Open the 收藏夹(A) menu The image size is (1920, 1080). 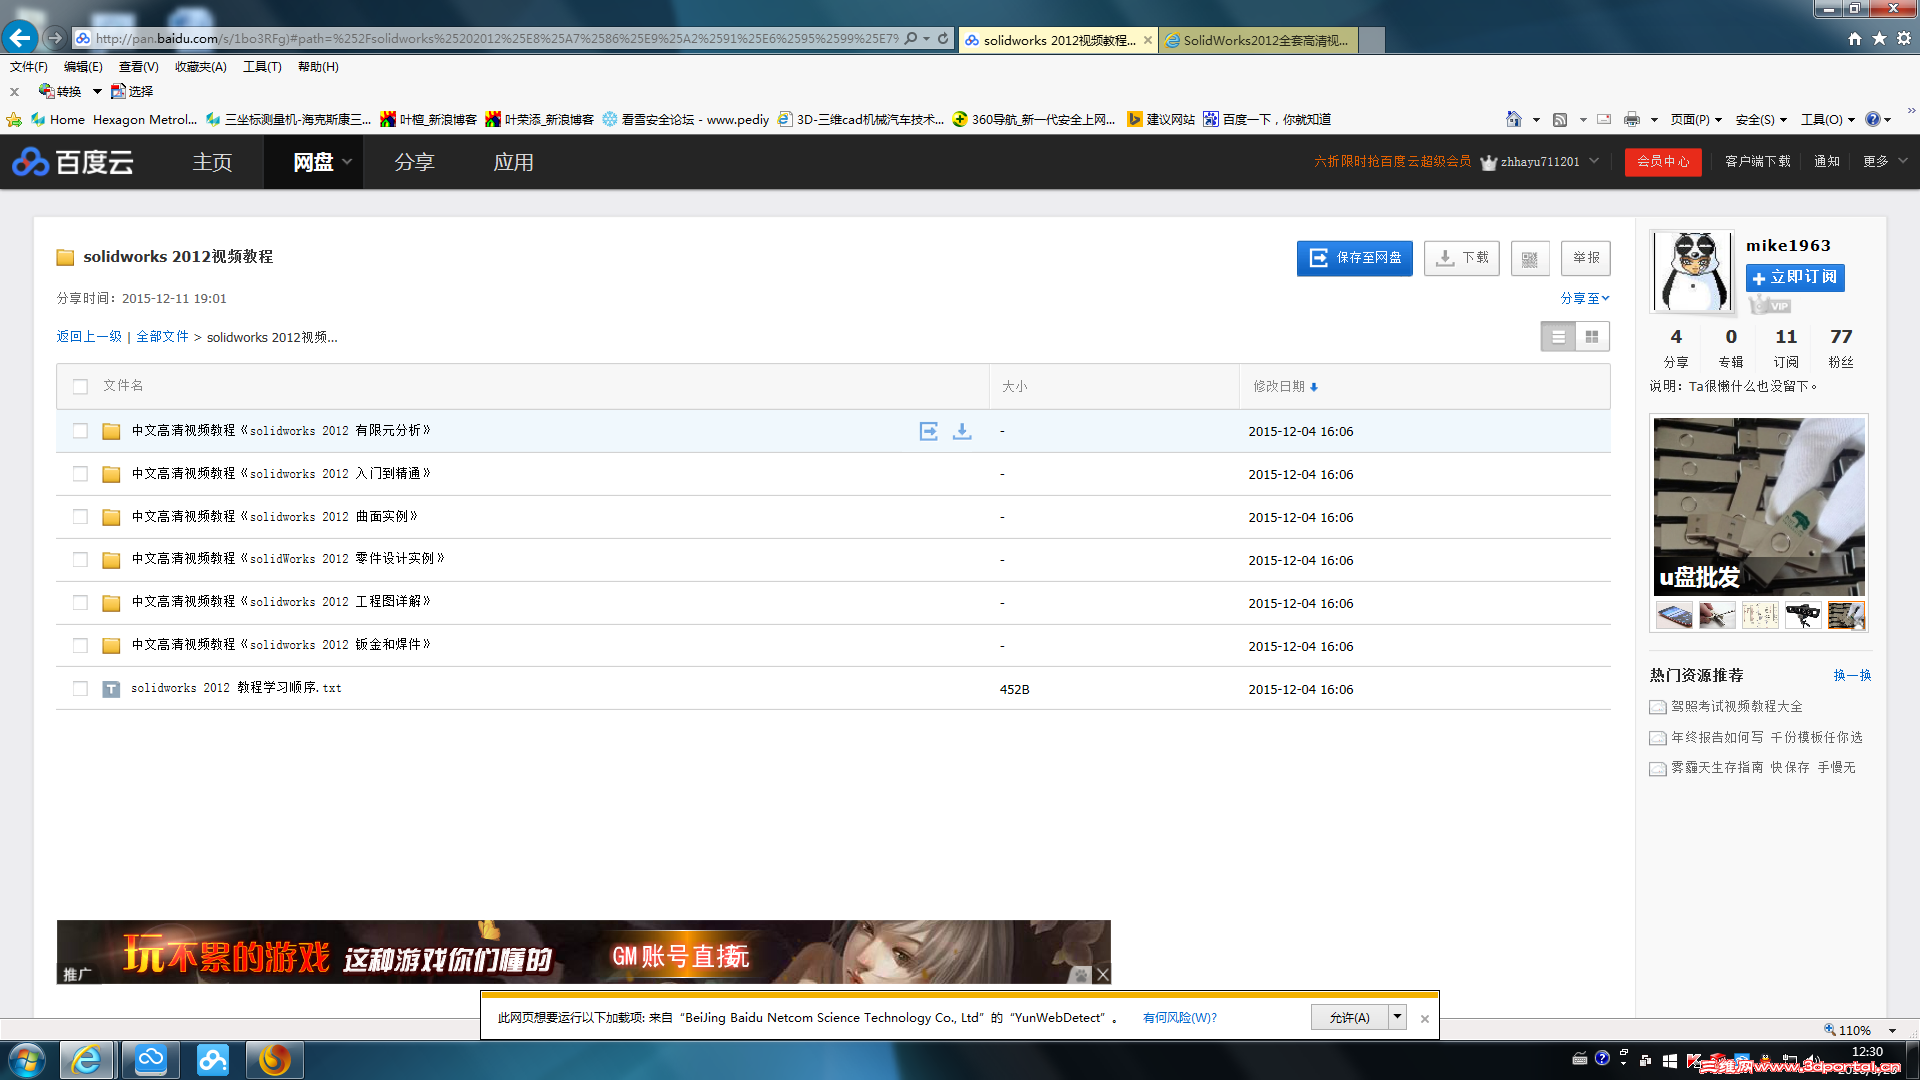tap(200, 67)
